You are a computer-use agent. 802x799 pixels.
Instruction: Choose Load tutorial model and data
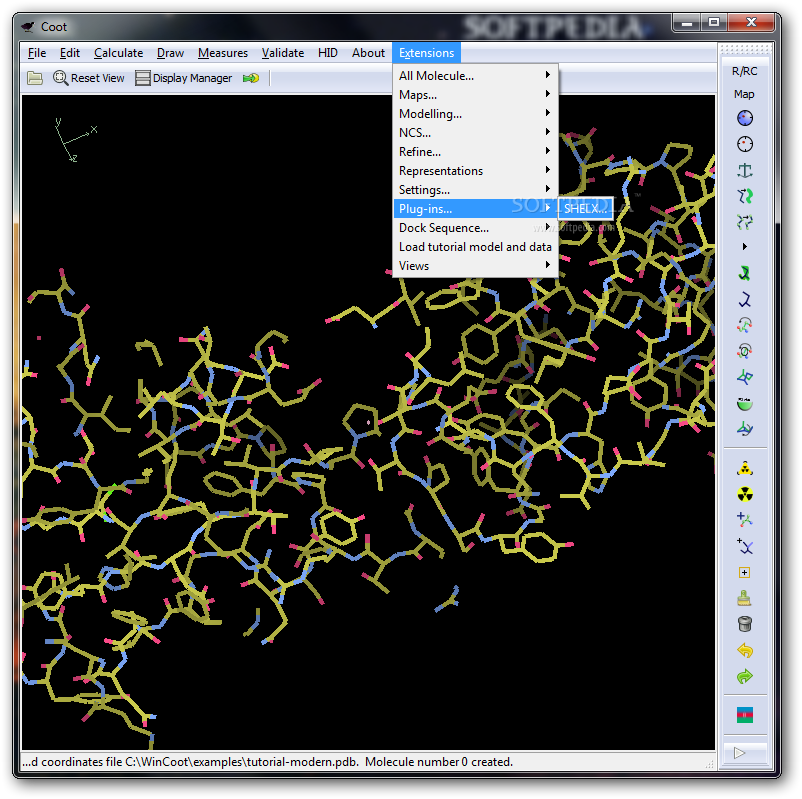475,247
